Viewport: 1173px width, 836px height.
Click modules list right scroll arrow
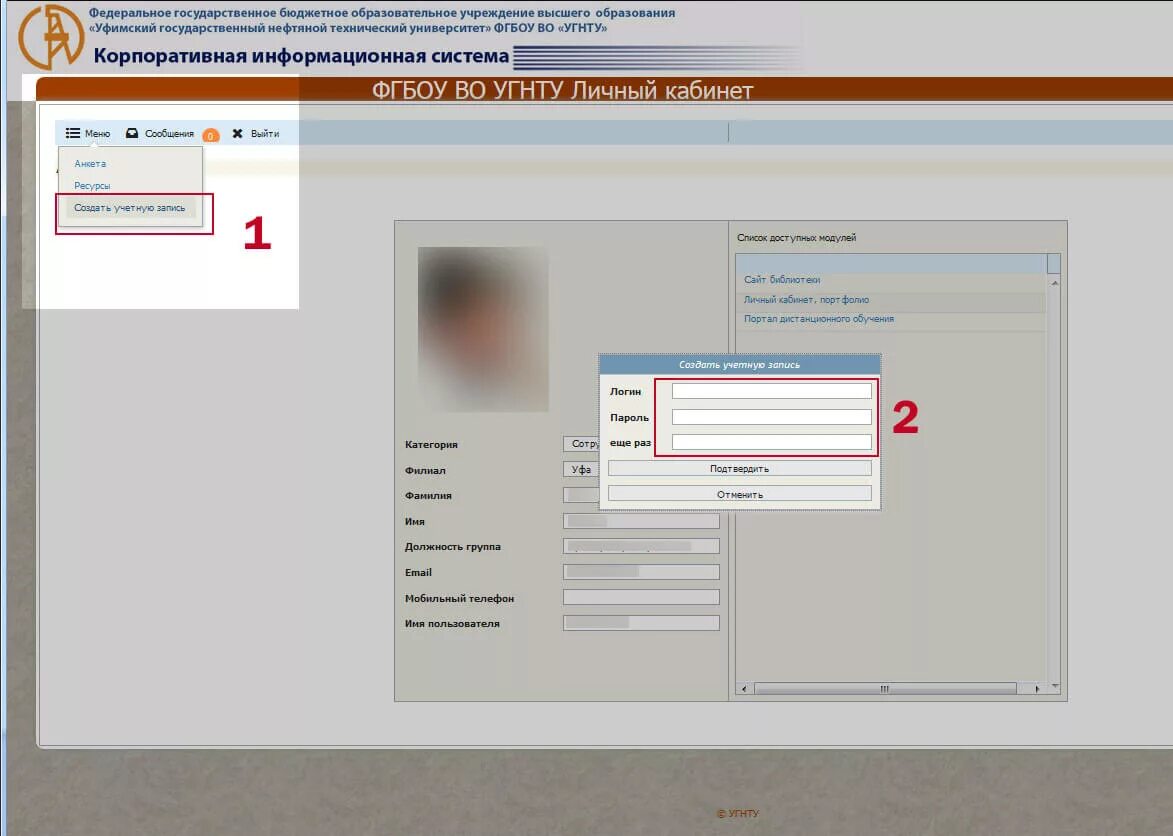click(x=1037, y=689)
